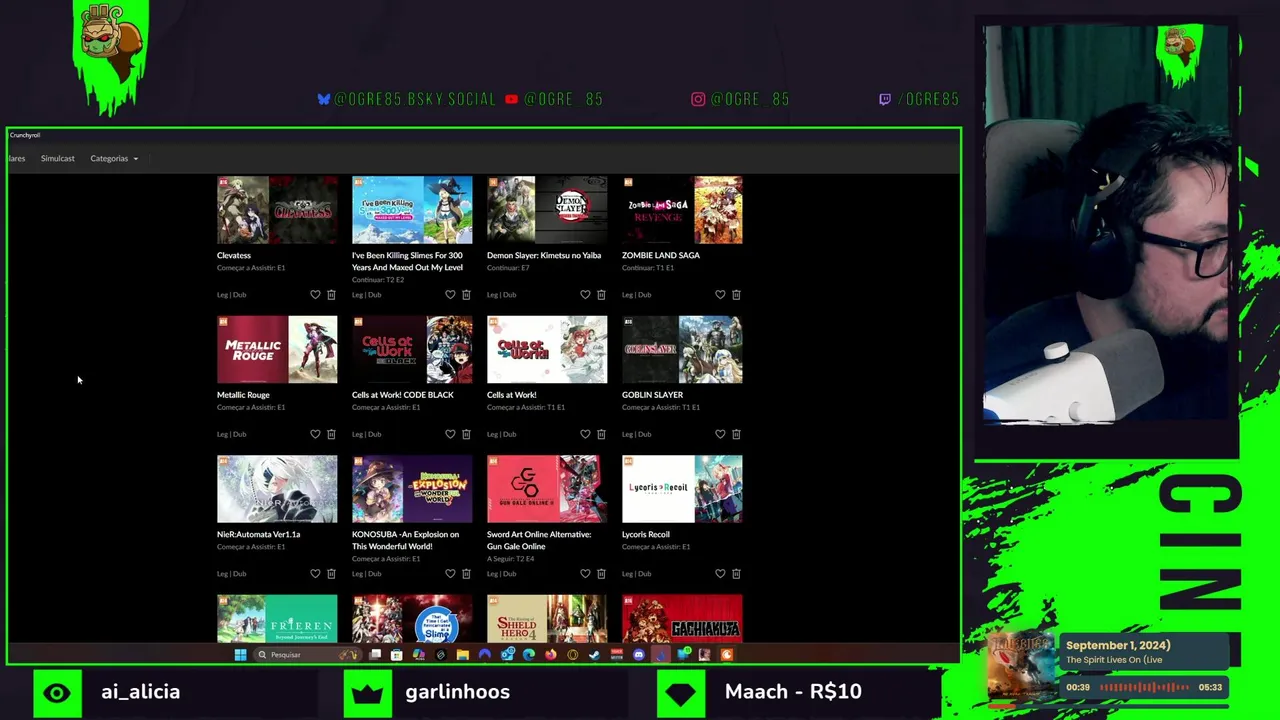The image size is (1280, 720).
Task: Click trash icon for NieR:Automata Ver1.1a
Action: 331,574
